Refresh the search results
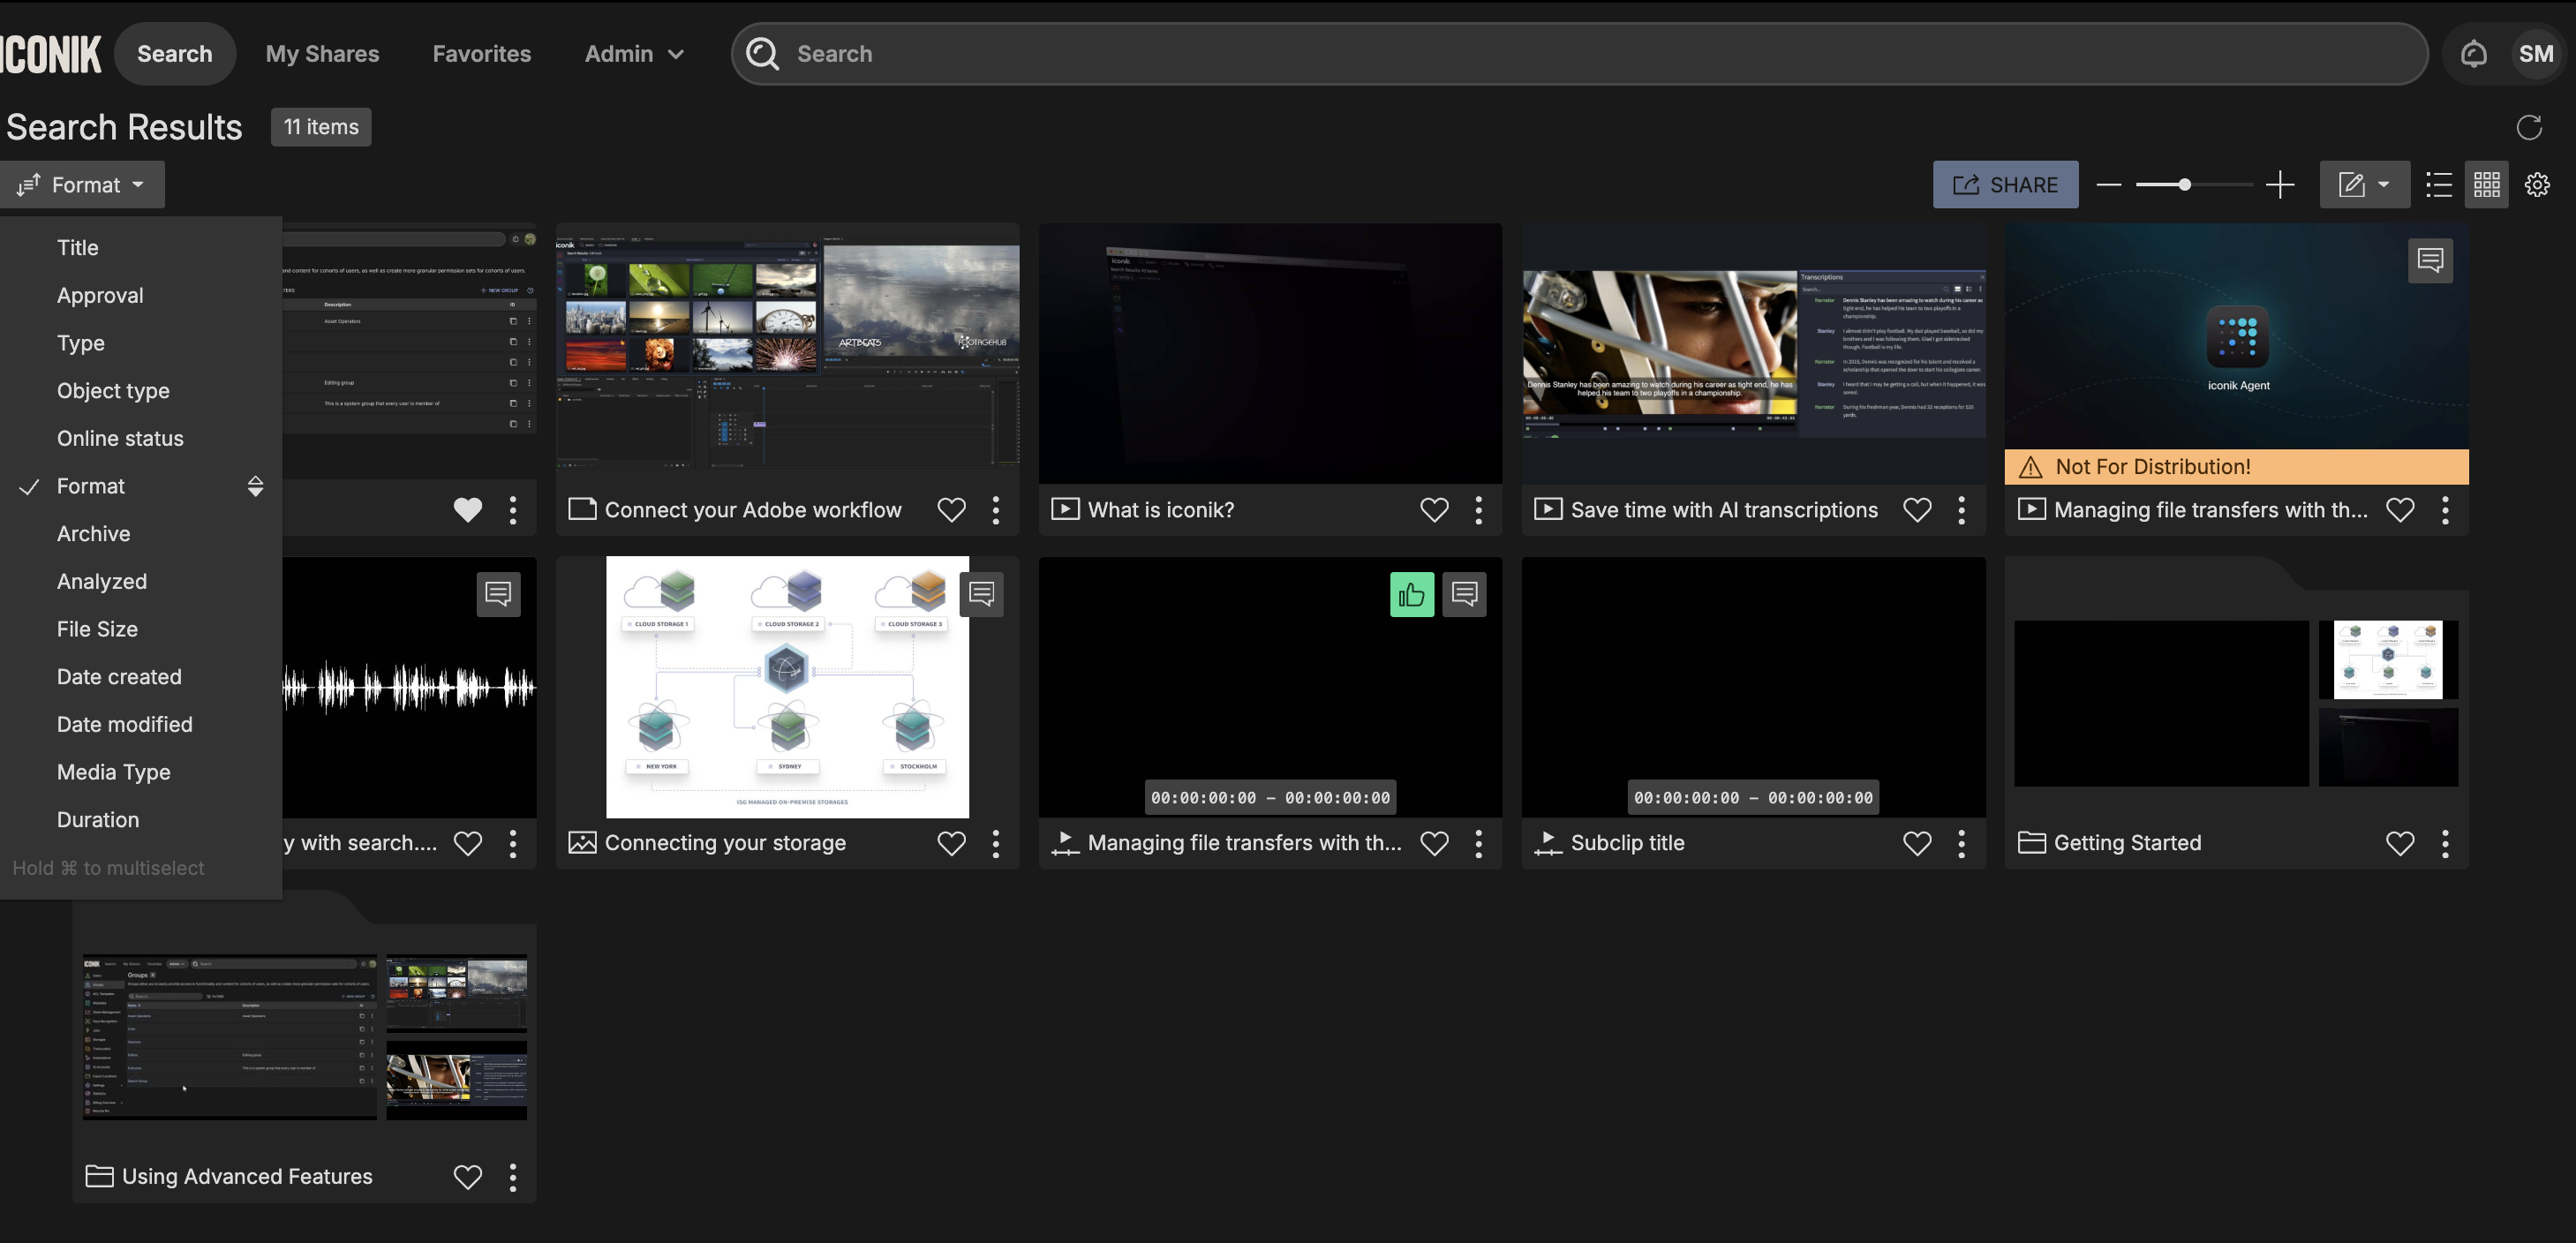This screenshot has height=1243, width=2576. (2529, 127)
